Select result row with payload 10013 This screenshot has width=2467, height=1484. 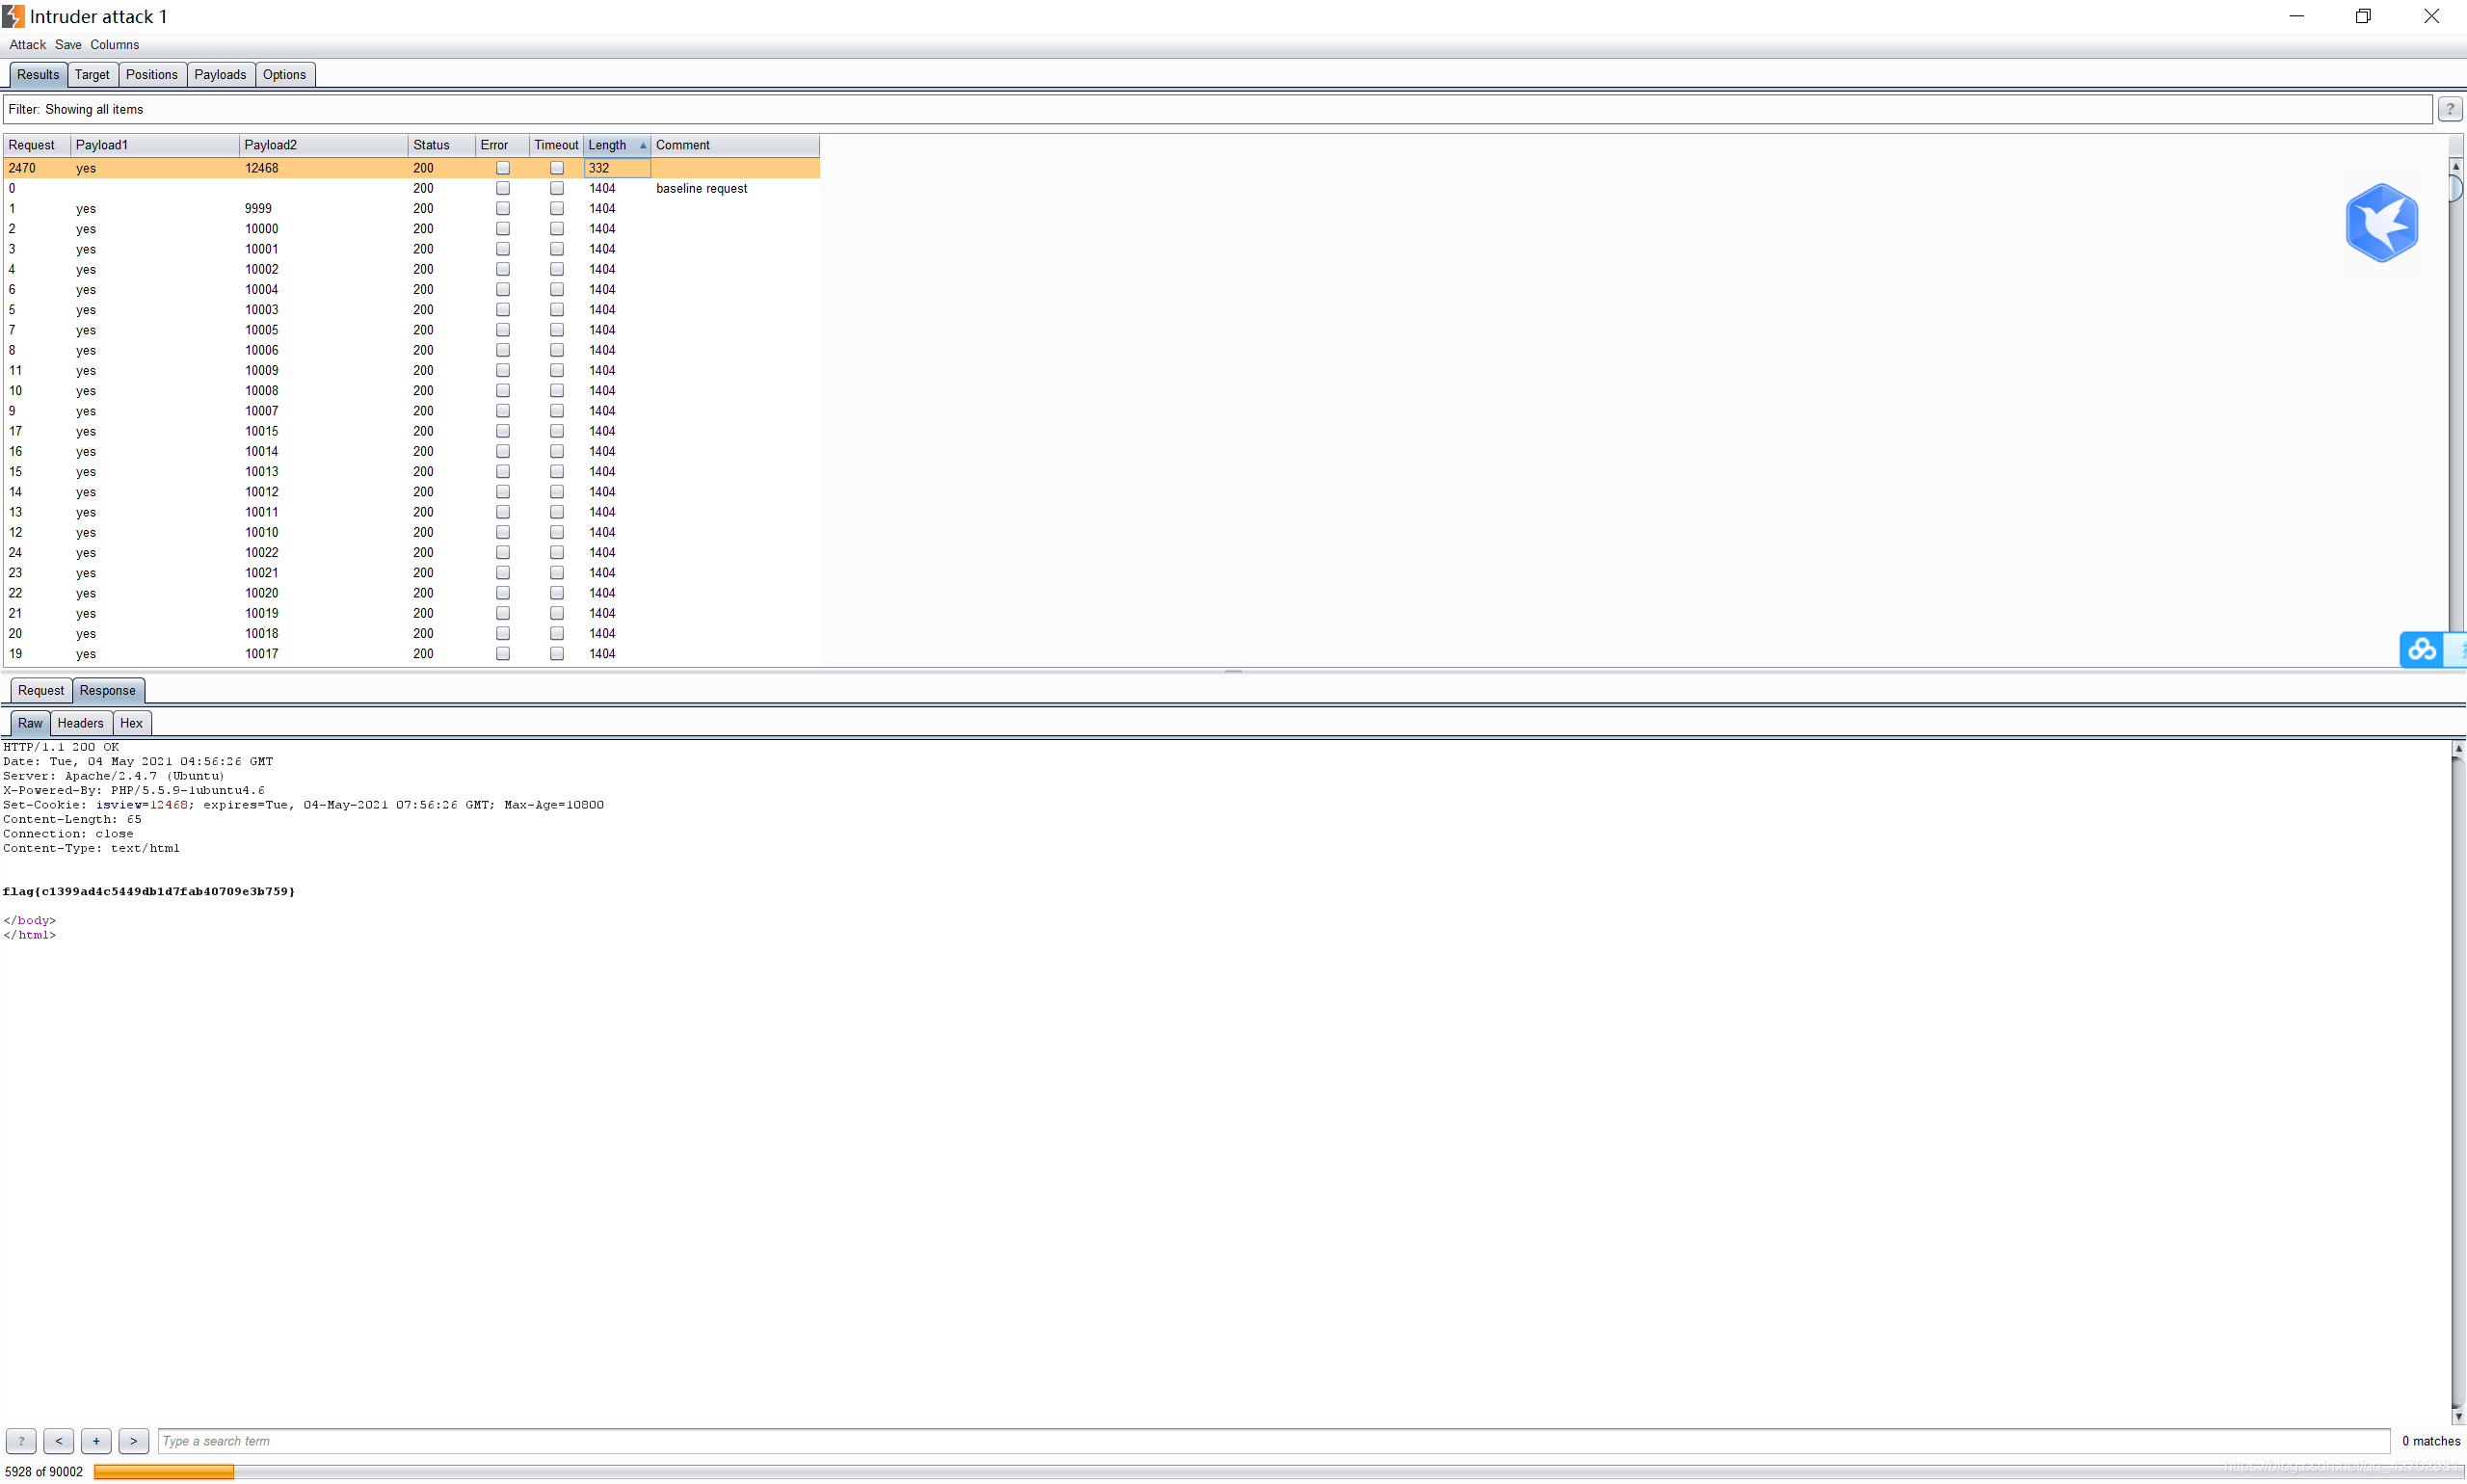coord(412,471)
